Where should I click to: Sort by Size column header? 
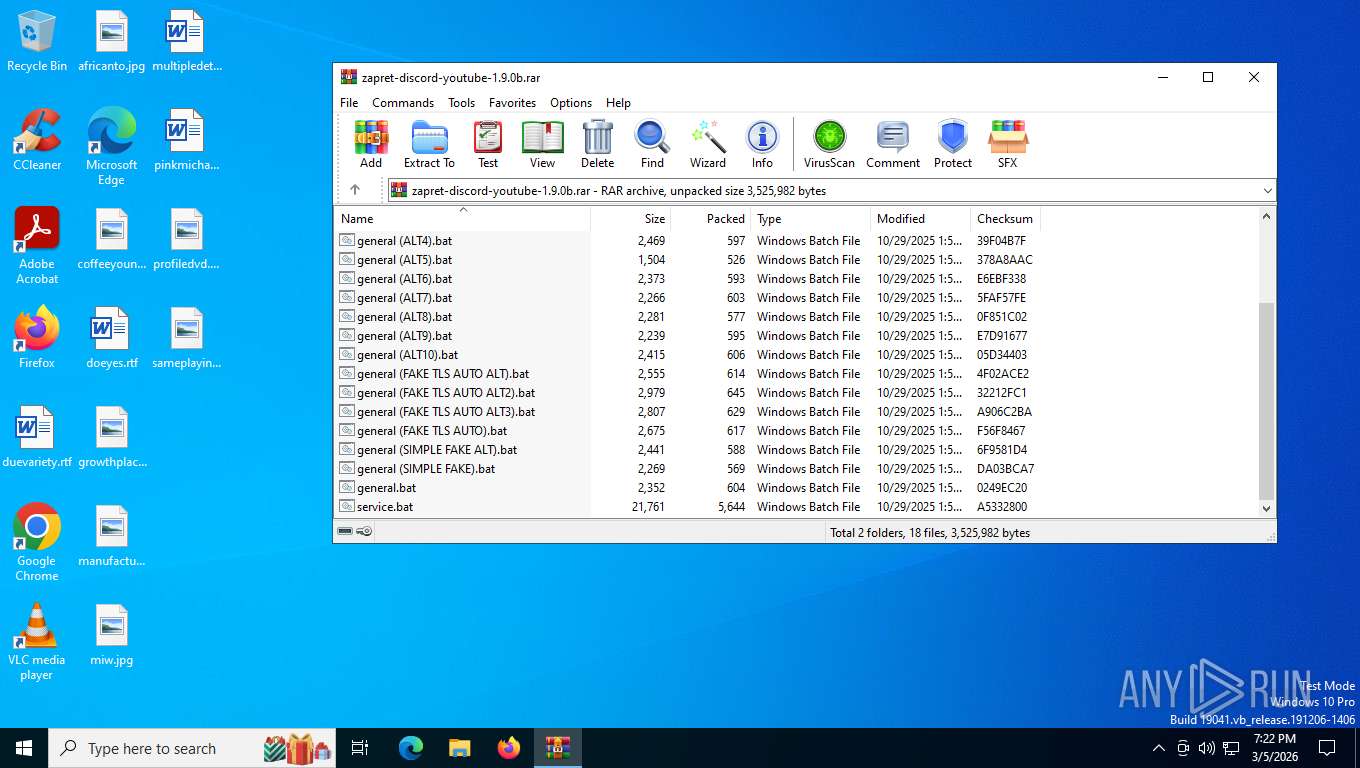click(x=630, y=218)
